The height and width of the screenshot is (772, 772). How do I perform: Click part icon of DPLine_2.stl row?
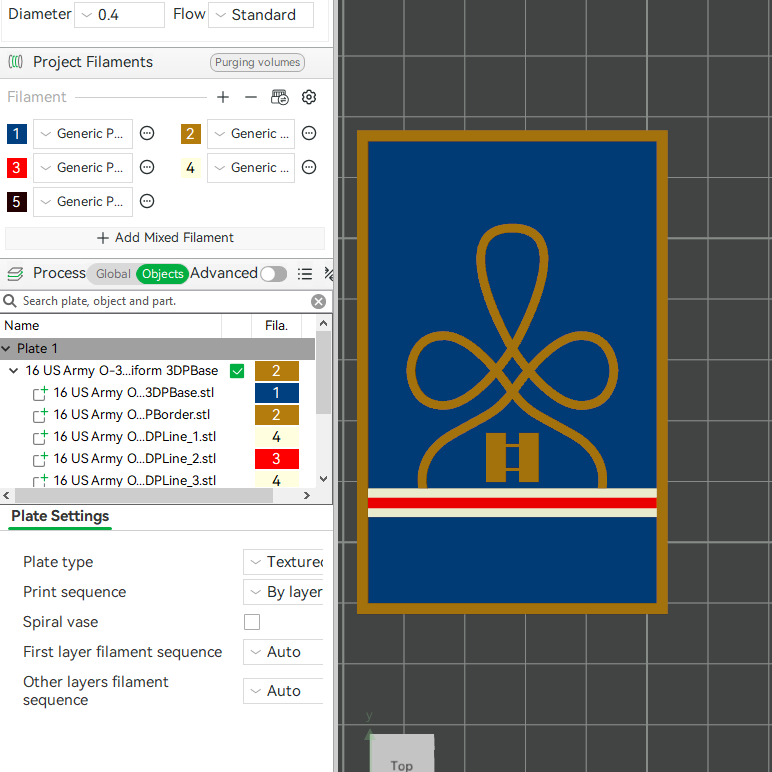click(40, 459)
